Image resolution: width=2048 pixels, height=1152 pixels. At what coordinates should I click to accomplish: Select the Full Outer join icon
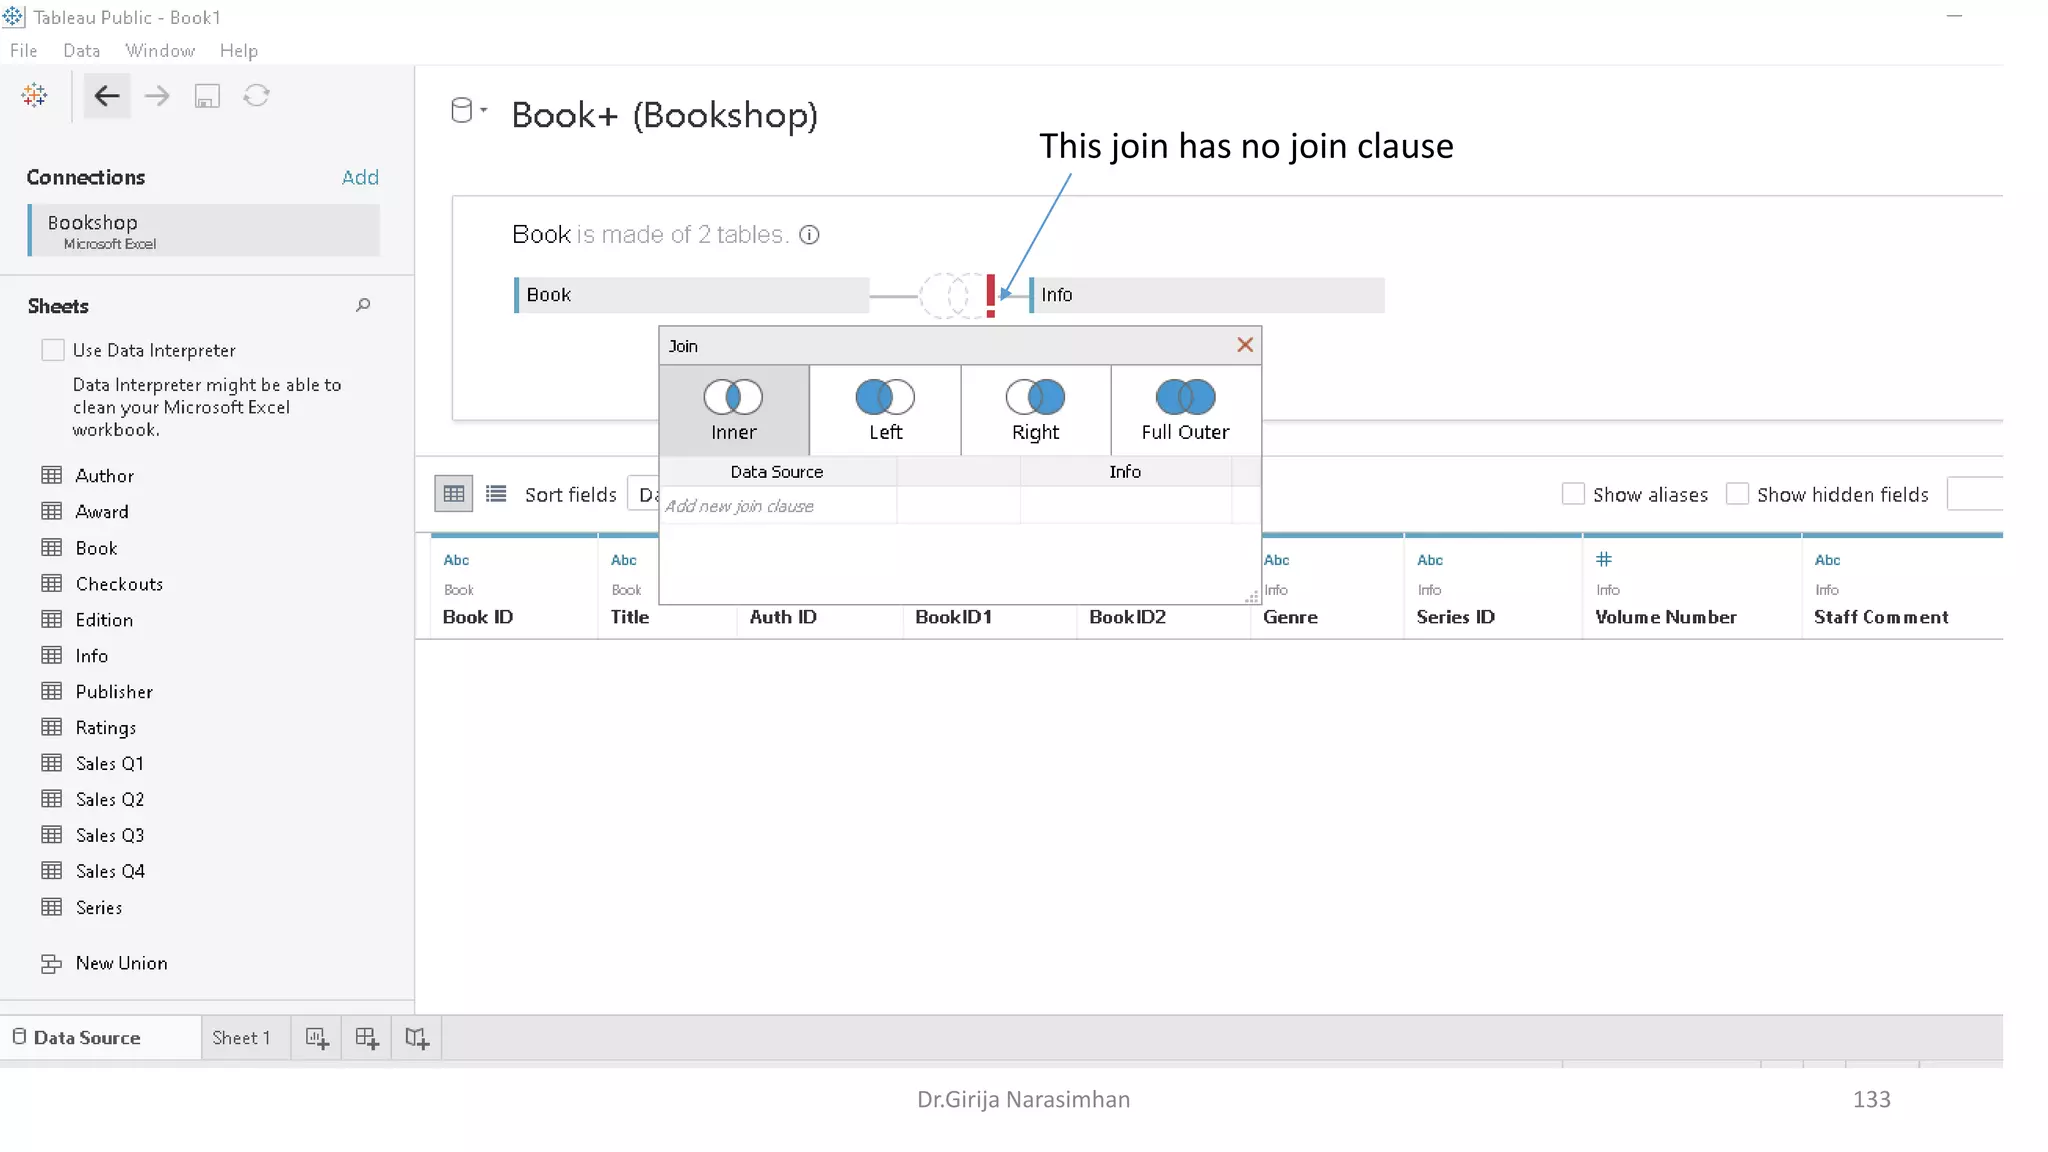tap(1185, 409)
